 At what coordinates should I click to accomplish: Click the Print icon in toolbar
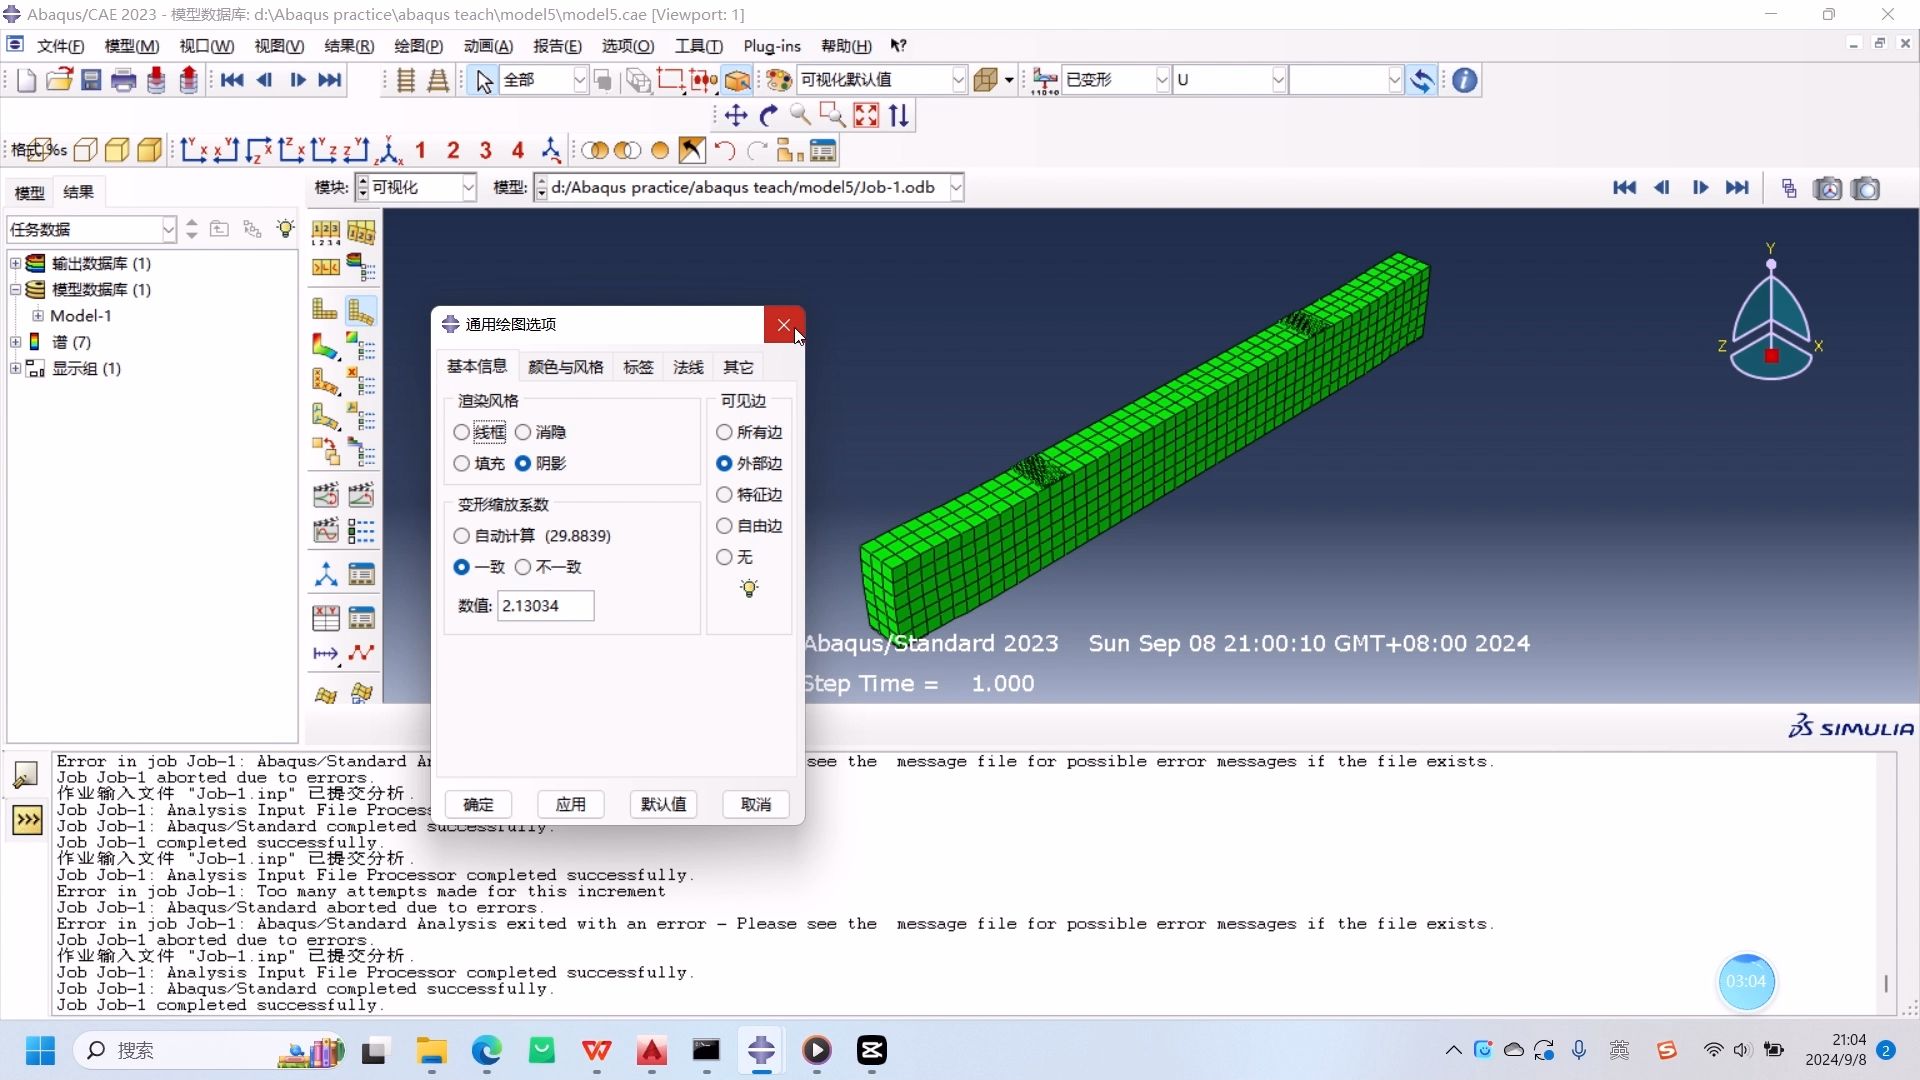(x=123, y=80)
